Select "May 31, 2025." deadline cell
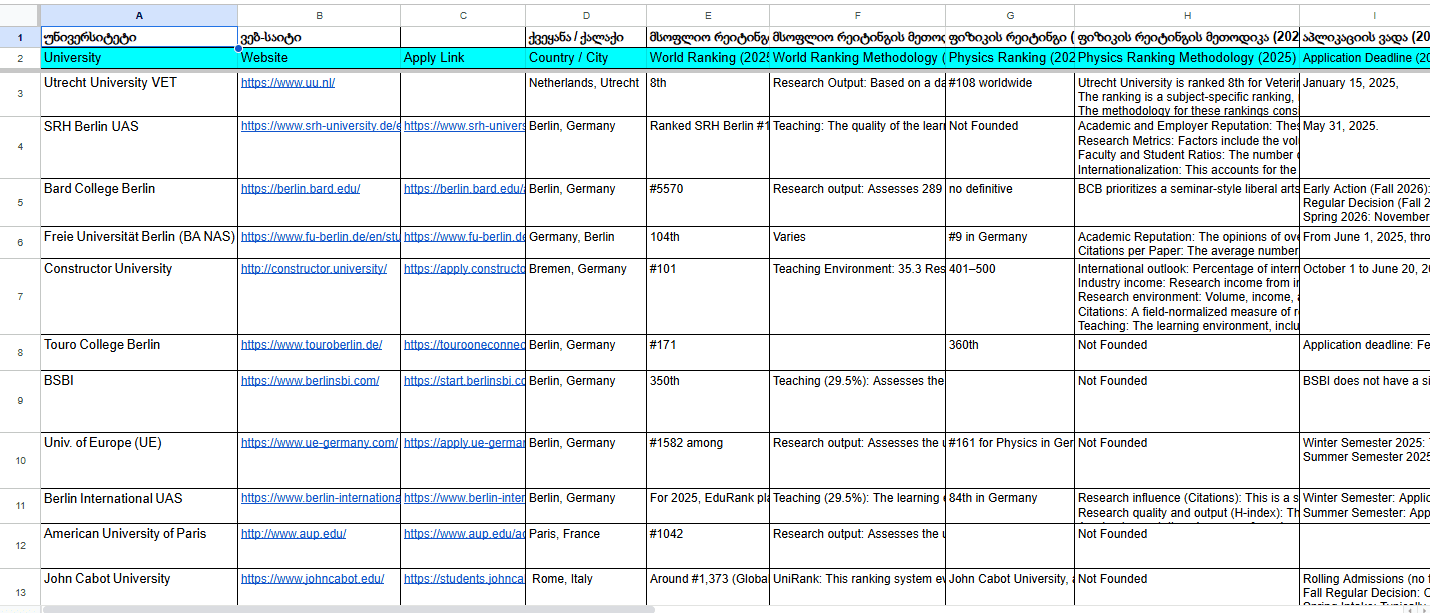 [x=1365, y=148]
